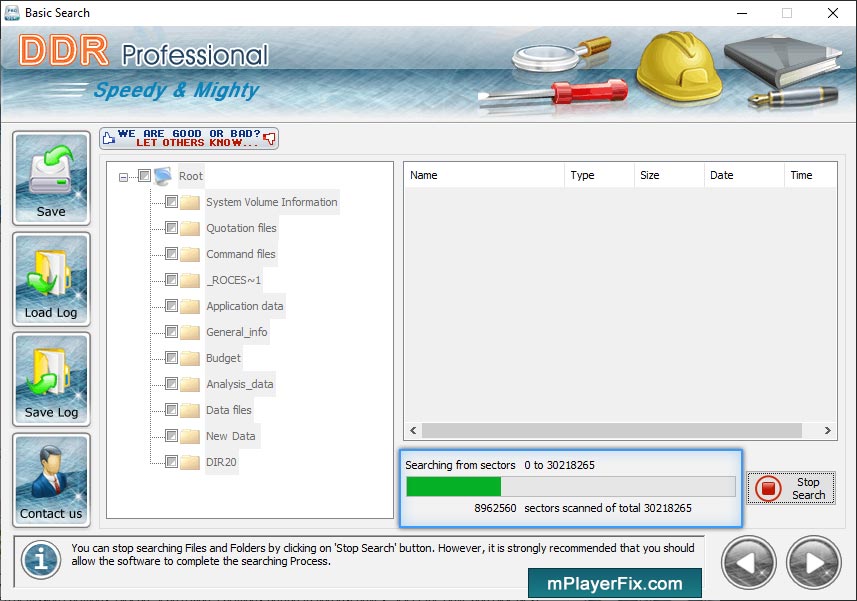Select the Data files label
Screen dimensions: 857x601
tap(228, 410)
